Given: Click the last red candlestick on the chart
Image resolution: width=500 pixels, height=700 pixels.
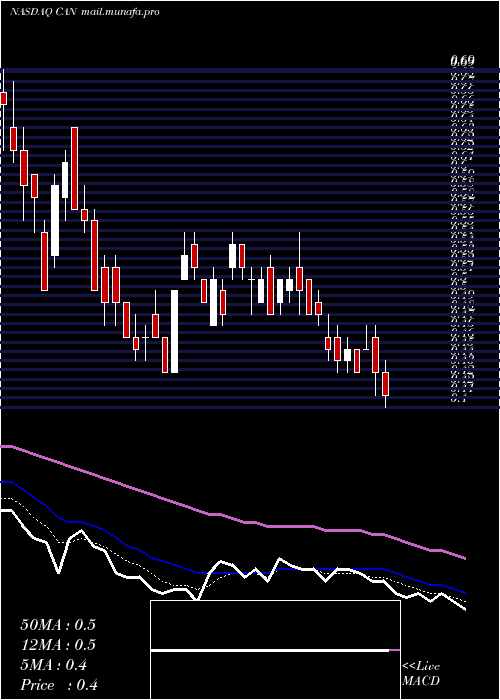Looking at the screenshot, I should tap(386, 383).
